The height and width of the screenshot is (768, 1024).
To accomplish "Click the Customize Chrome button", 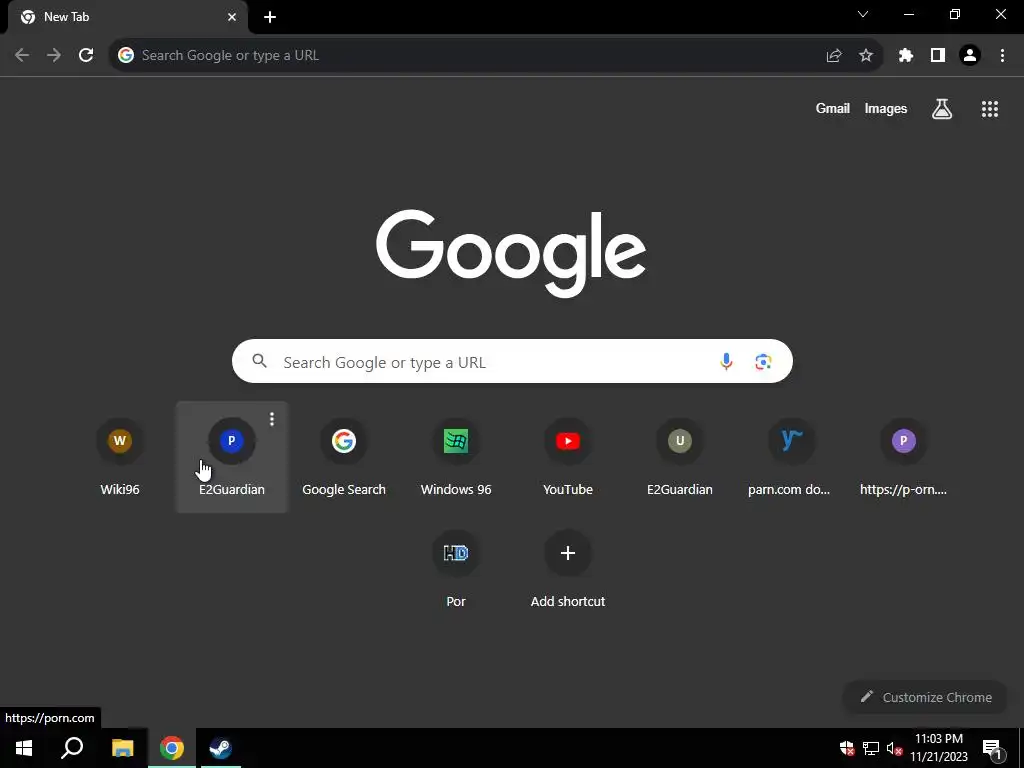I will pyautogui.click(x=925, y=697).
